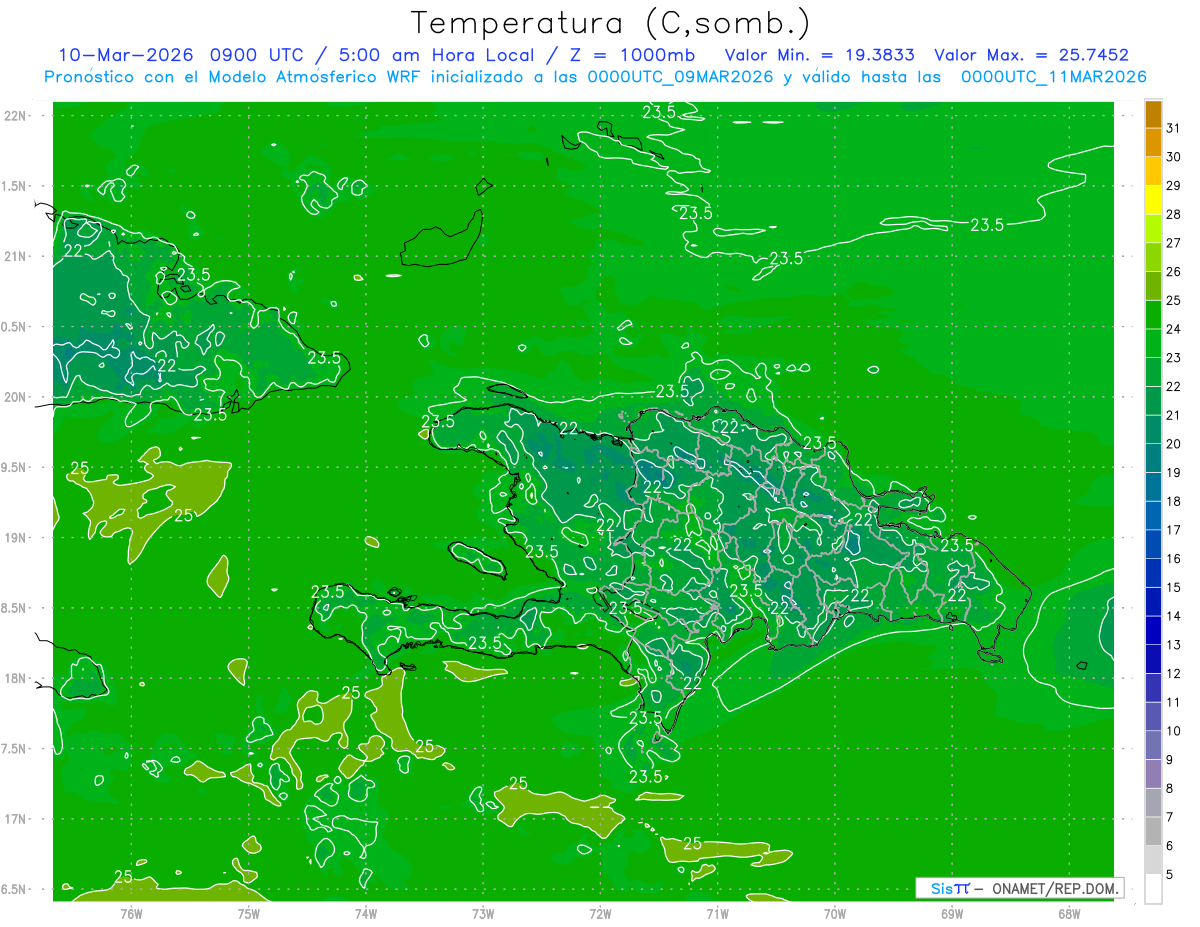Click the white swatch at the legend bottom
This screenshot has height=927, width=1200.
[1153, 889]
